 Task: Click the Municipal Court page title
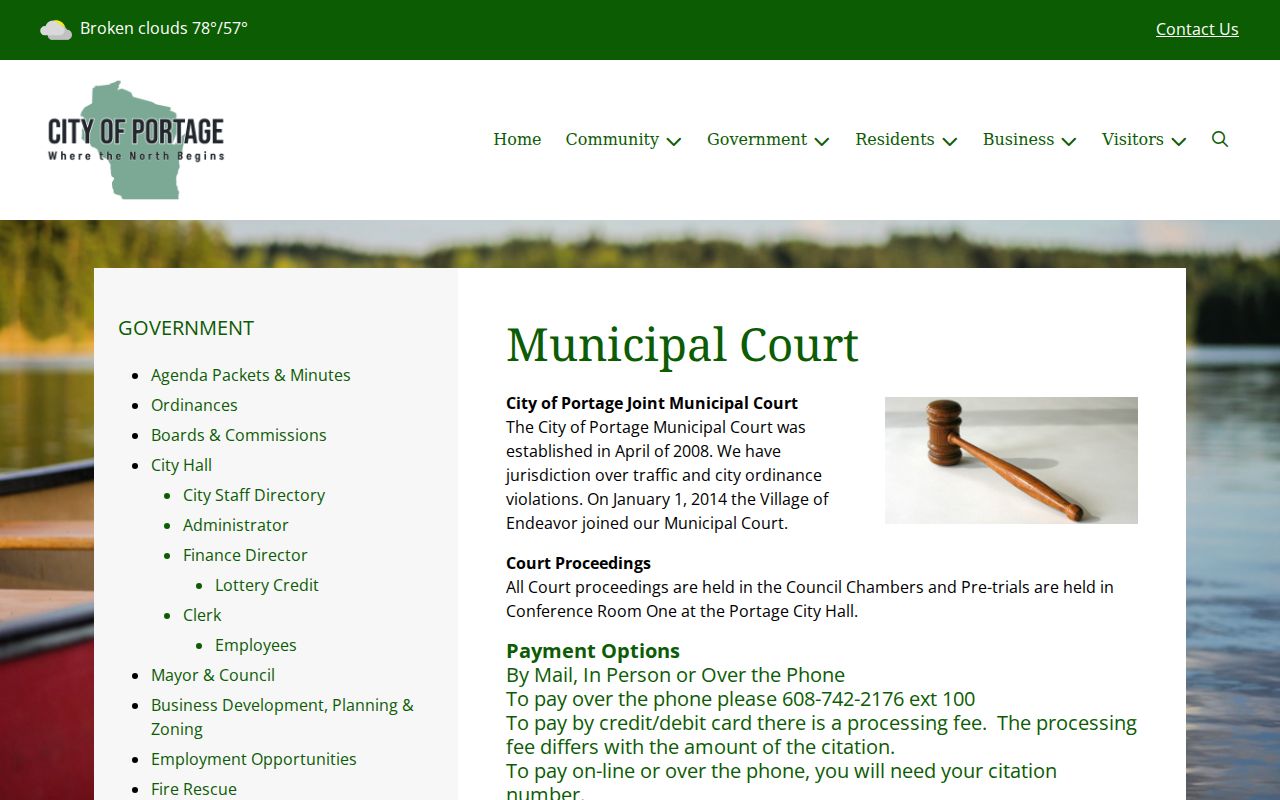coord(682,345)
